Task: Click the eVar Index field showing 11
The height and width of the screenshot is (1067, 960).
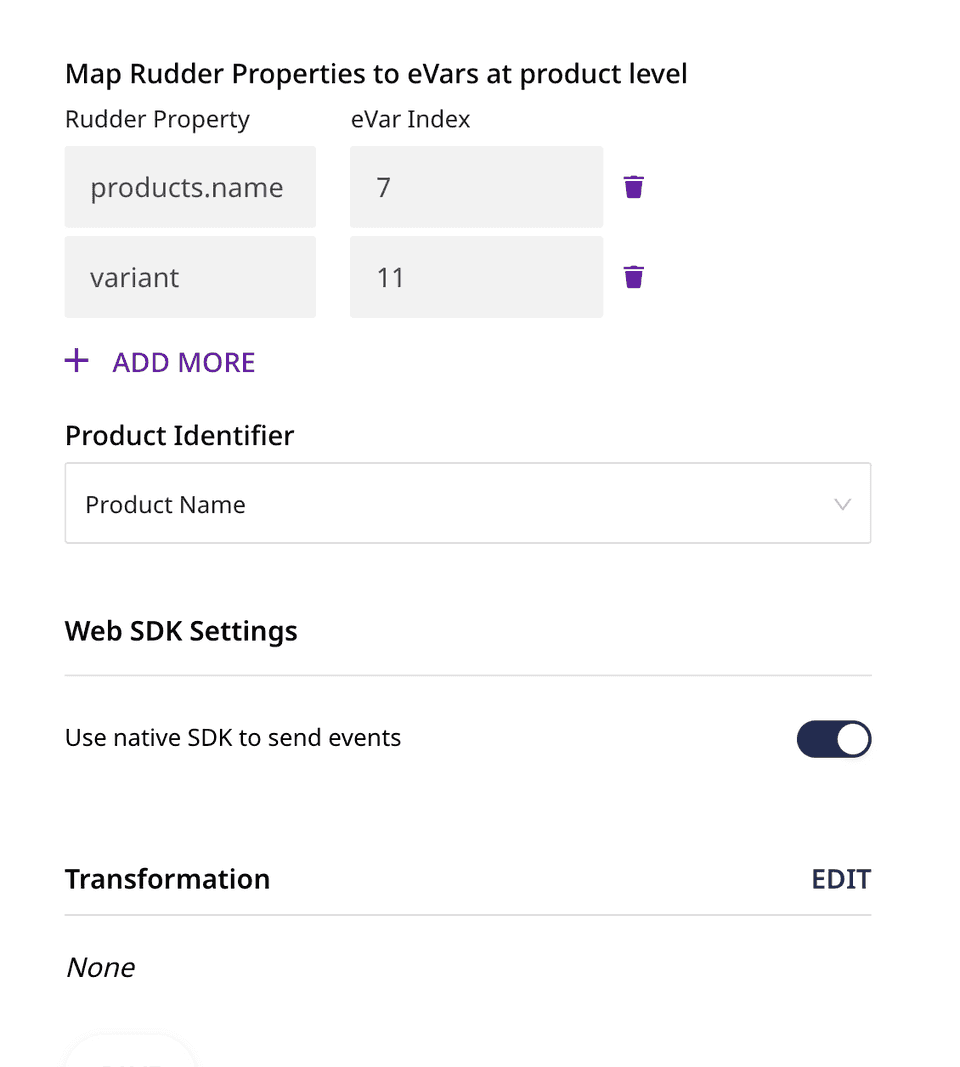Action: (x=476, y=277)
